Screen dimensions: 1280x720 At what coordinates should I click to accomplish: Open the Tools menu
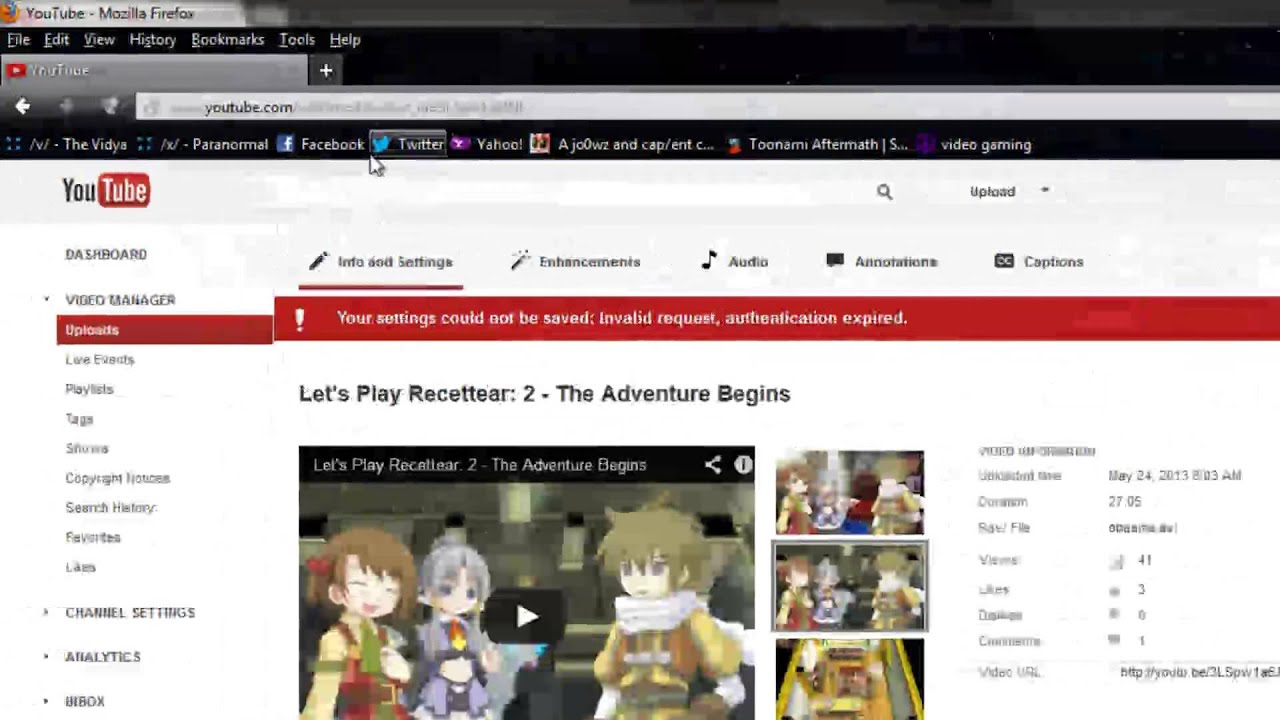tap(297, 40)
